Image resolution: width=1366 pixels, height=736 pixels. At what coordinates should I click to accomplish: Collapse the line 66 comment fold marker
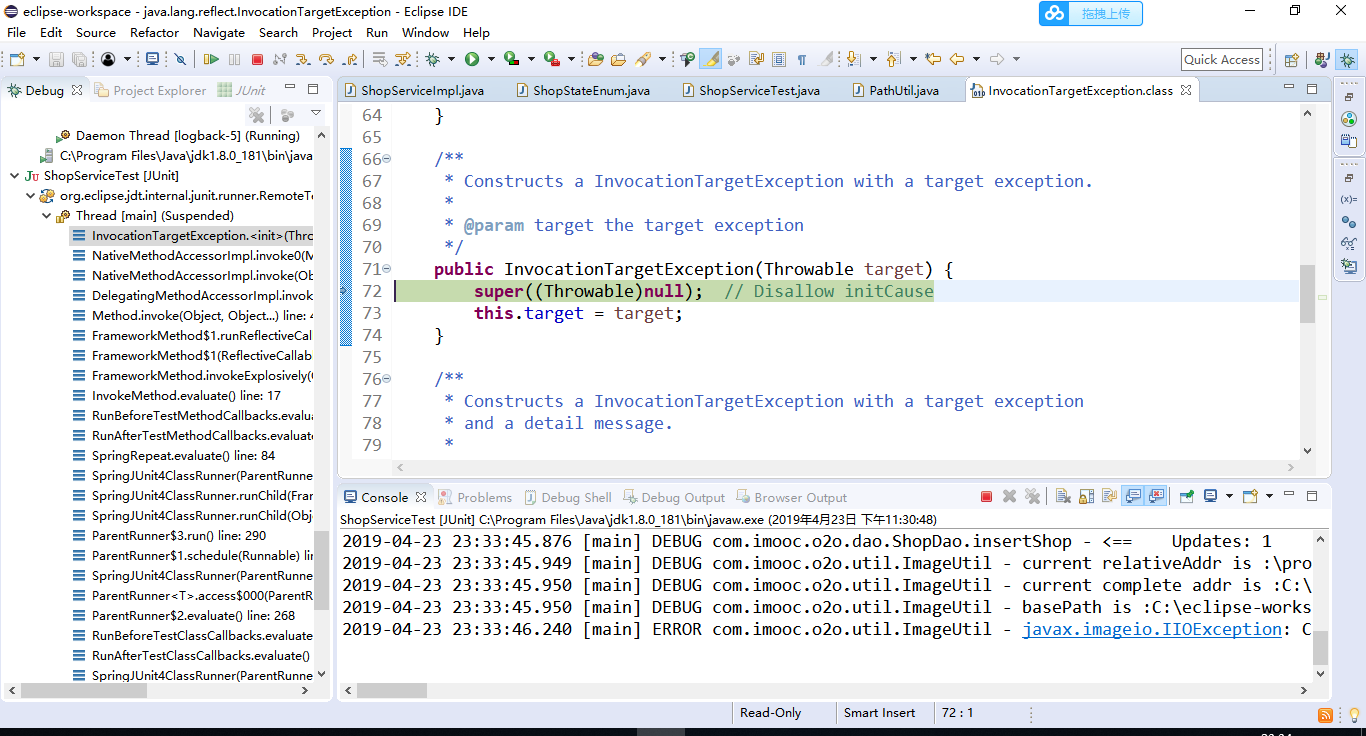point(387,159)
